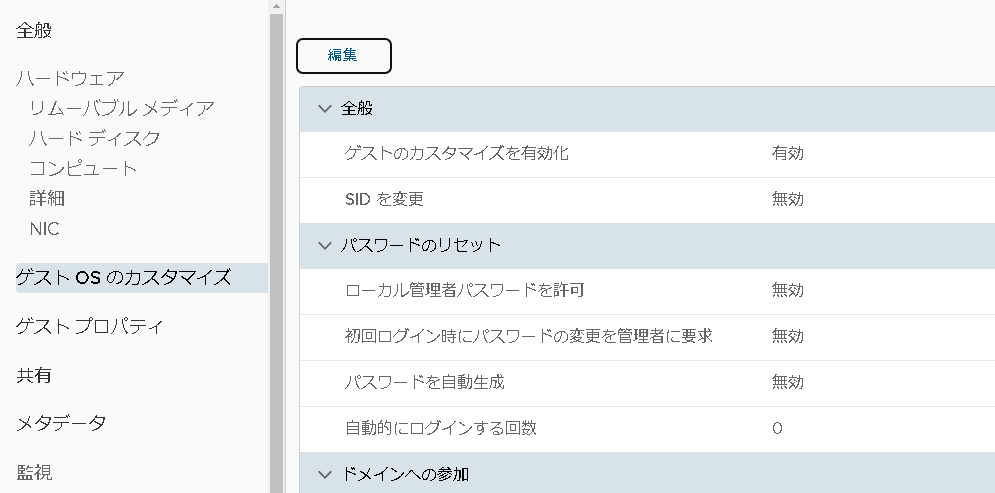Open メタデータ sidebar item
This screenshot has height=493, width=995.
point(61,423)
